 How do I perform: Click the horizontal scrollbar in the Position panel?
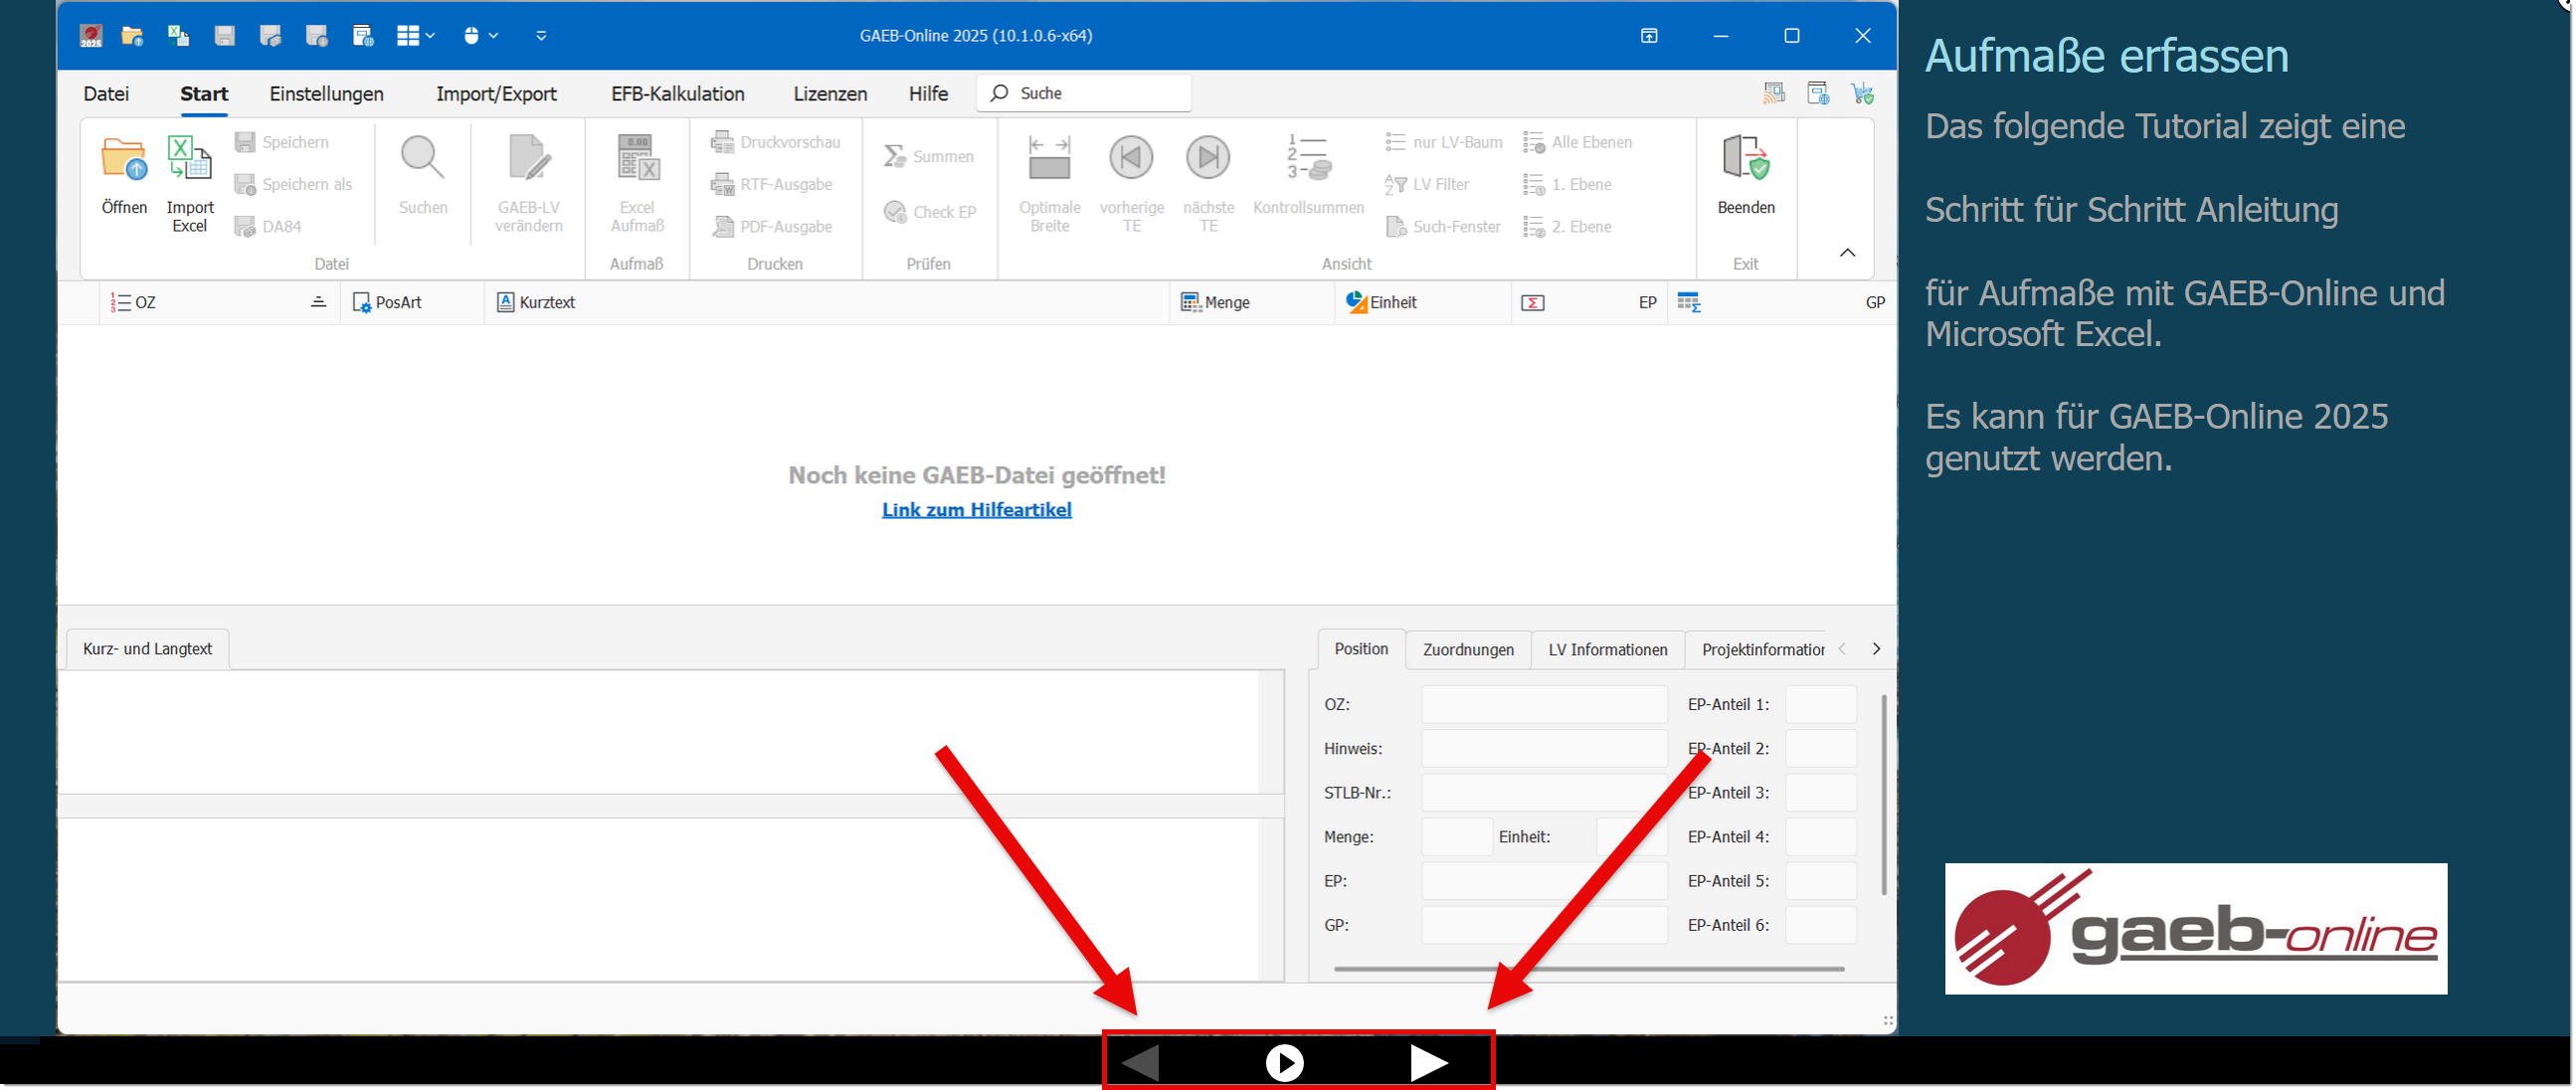(x=1588, y=969)
